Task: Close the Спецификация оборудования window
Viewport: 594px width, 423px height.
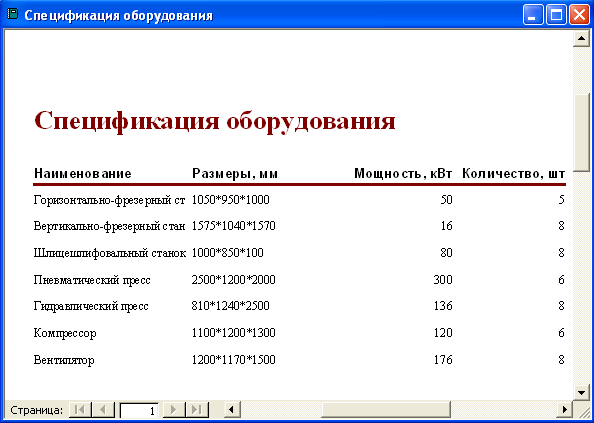Action: tap(579, 15)
